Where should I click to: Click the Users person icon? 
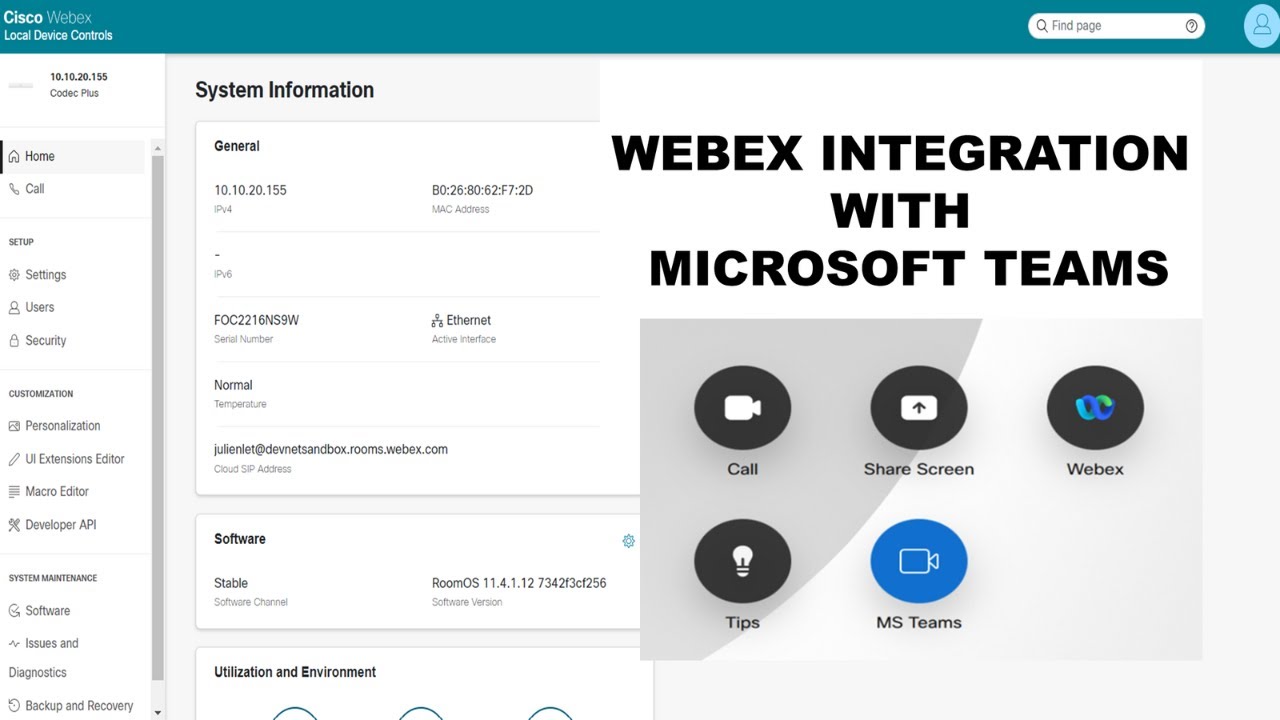[x=14, y=308]
